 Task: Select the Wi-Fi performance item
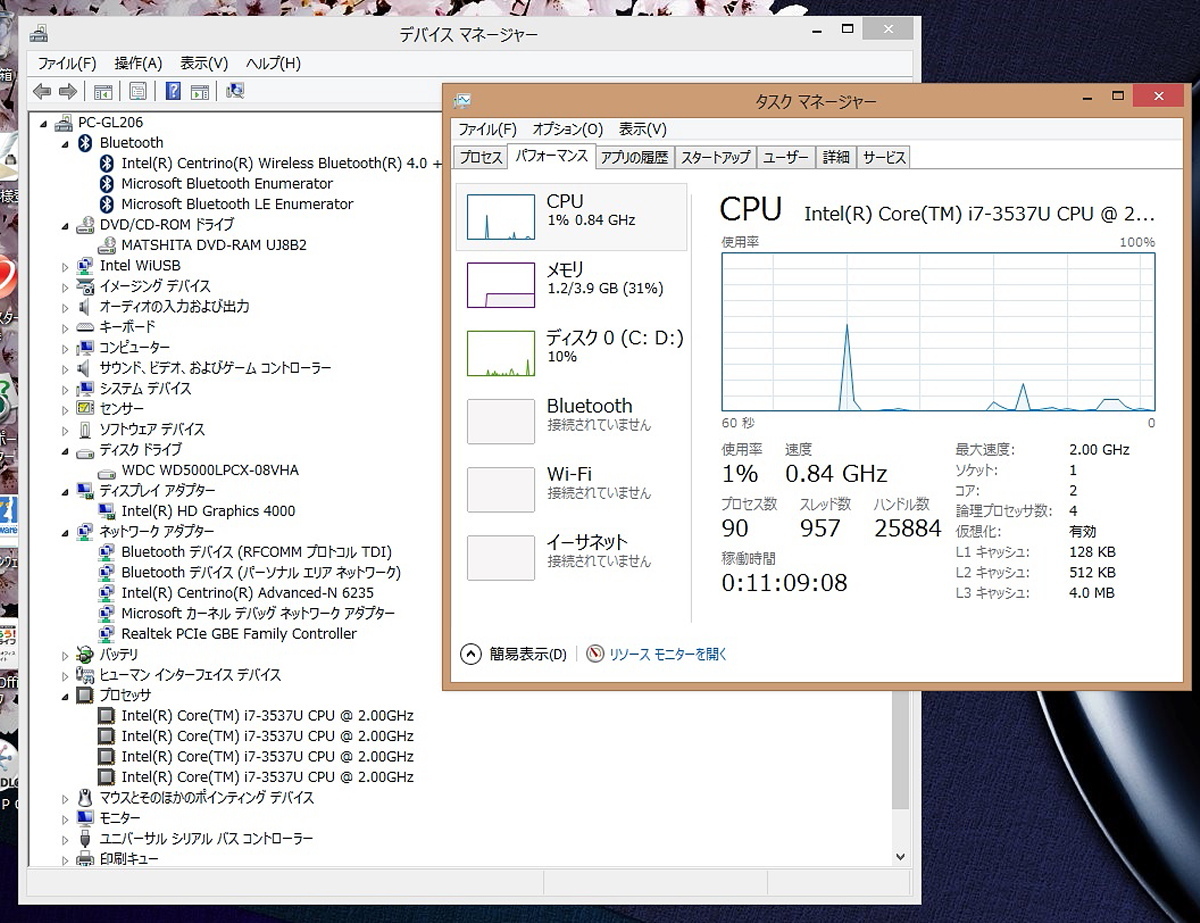pos(572,489)
